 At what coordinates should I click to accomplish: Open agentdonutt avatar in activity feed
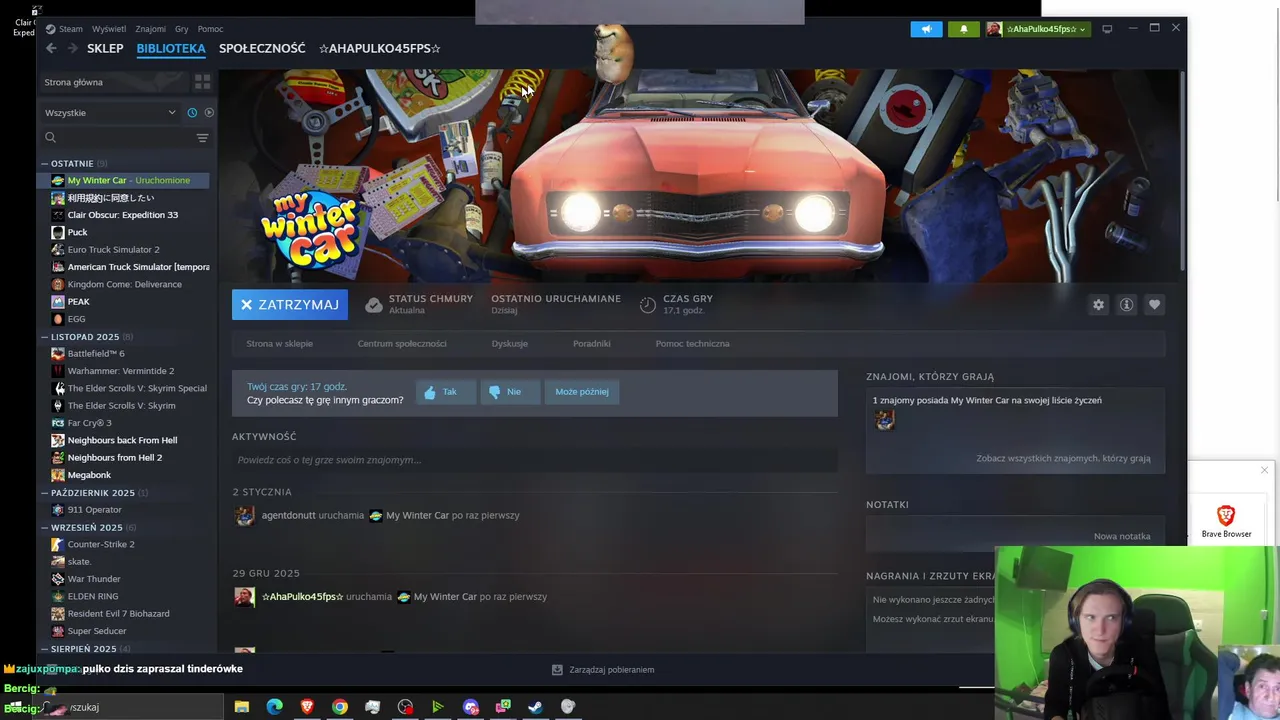pyautogui.click(x=244, y=516)
